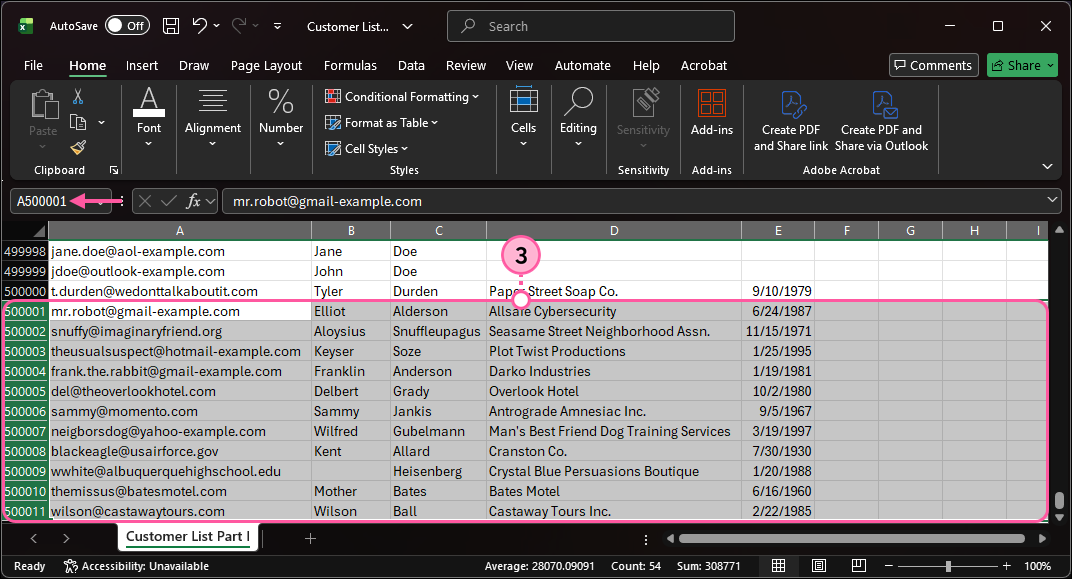The width and height of the screenshot is (1072, 579).
Task: Click the Comments button
Action: point(933,65)
